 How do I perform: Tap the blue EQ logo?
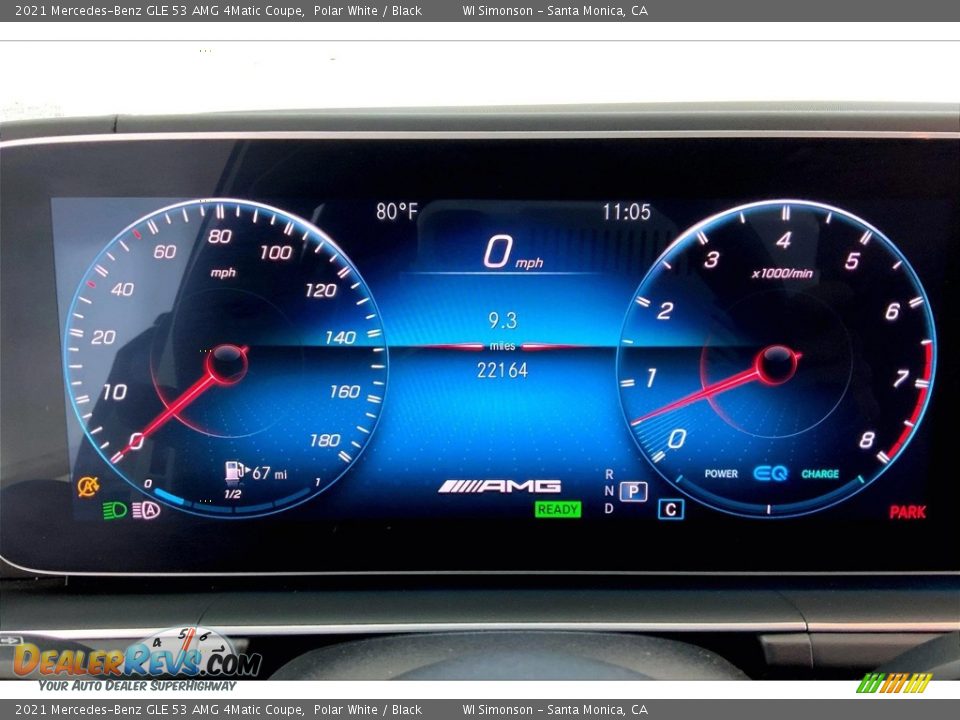click(770, 473)
